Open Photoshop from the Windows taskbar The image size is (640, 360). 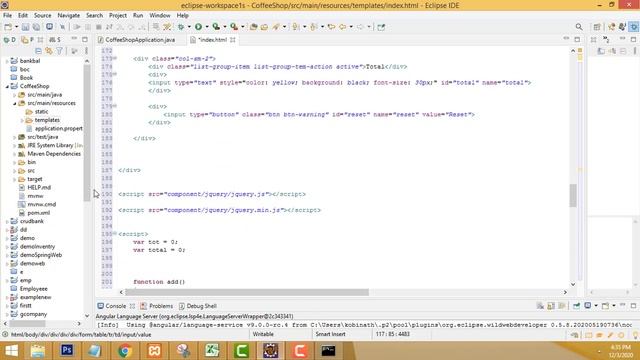[67, 350]
